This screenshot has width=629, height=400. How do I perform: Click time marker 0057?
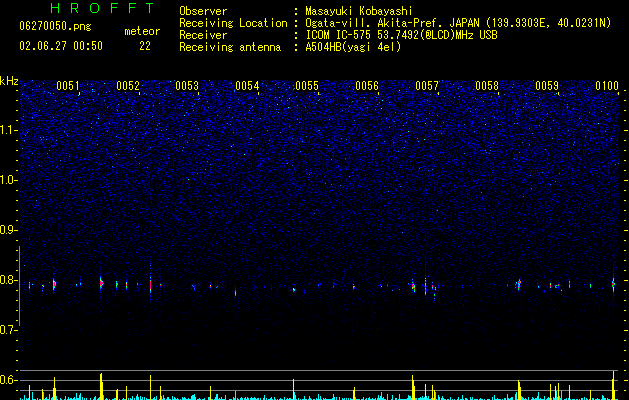click(427, 86)
